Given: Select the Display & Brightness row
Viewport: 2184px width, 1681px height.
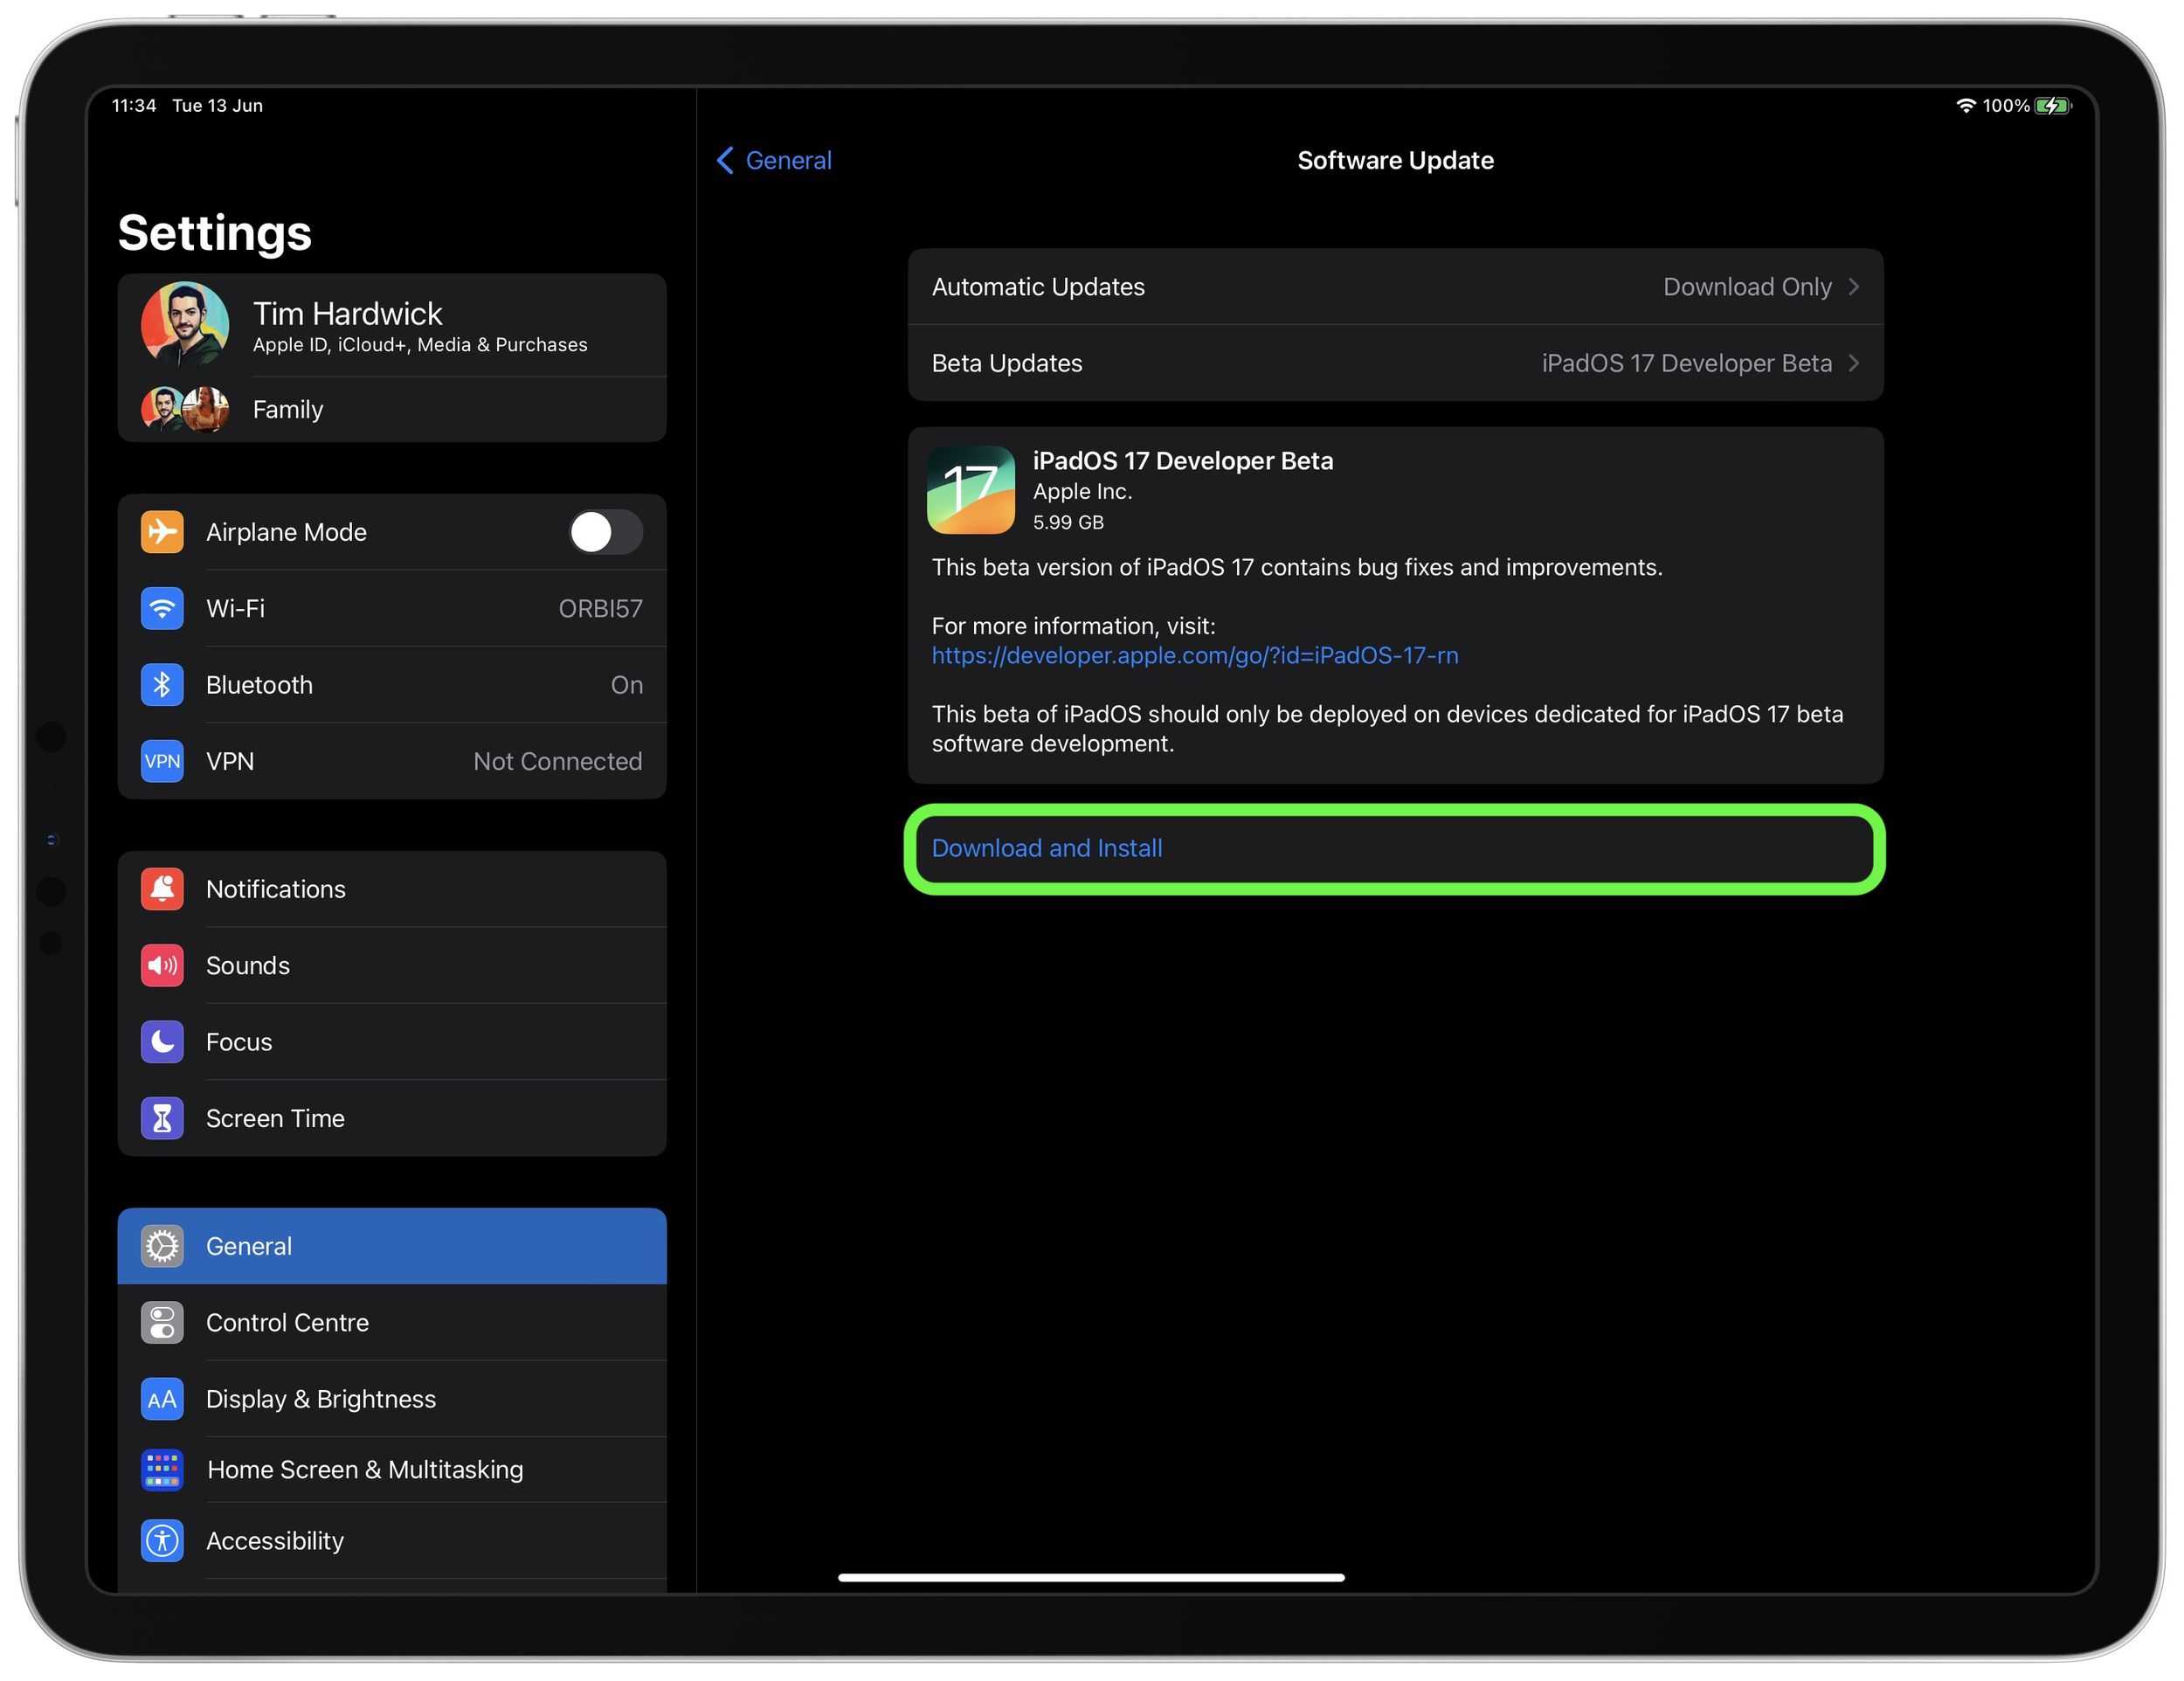Looking at the screenshot, I should (x=392, y=1399).
